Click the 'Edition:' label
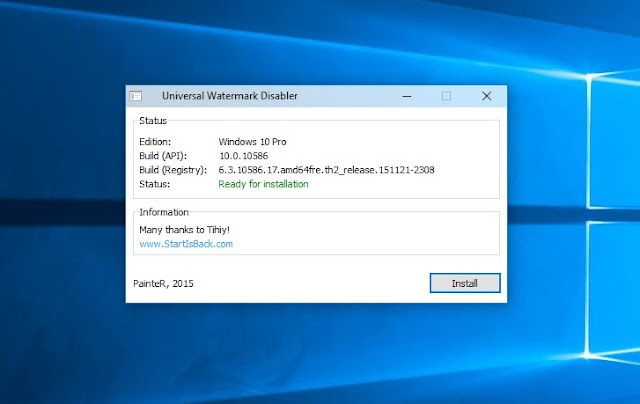640x404 pixels. (155, 142)
